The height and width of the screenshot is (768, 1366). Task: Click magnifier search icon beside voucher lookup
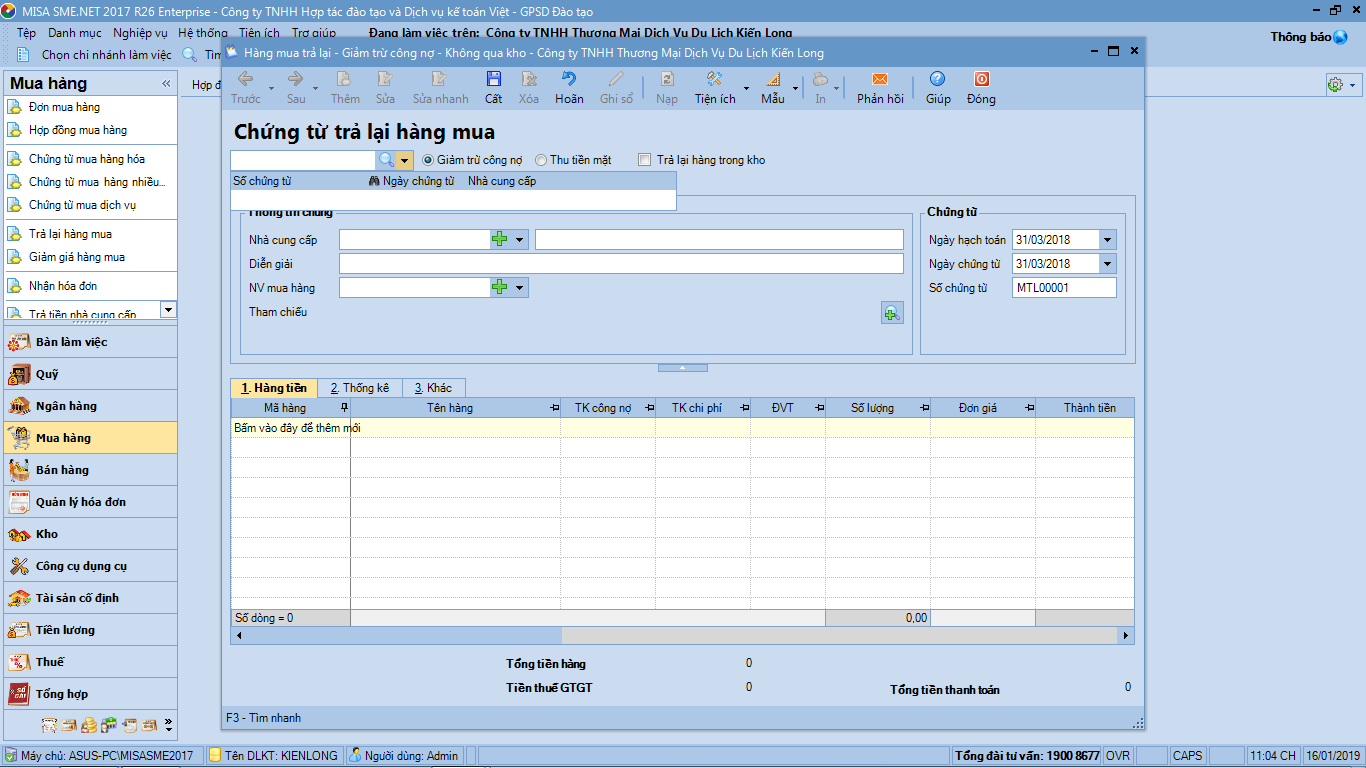coord(386,160)
